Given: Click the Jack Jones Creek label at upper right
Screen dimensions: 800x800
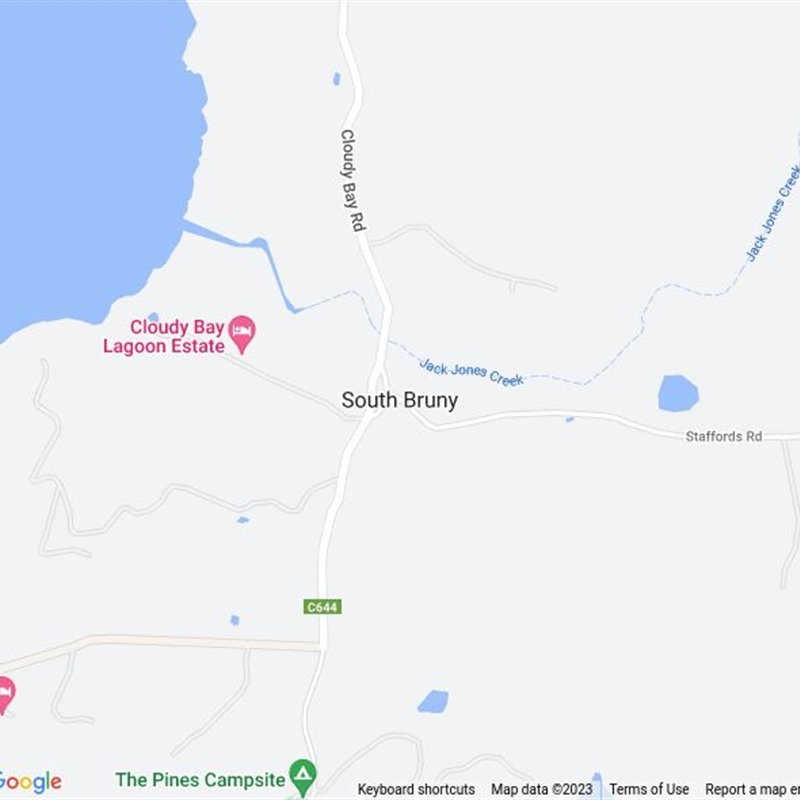Looking at the screenshot, I should coord(773,213).
